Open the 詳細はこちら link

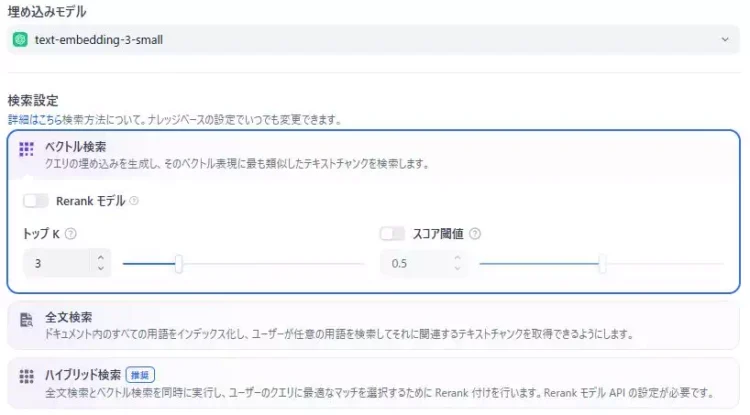click(x=35, y=120)
